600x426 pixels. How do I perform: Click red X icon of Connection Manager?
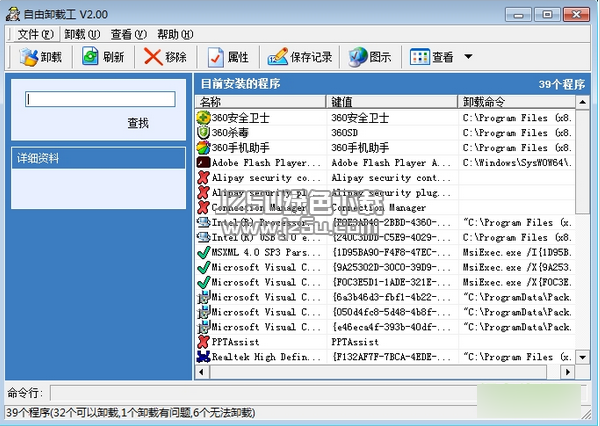pyautogui.click(x=203, y=207)
